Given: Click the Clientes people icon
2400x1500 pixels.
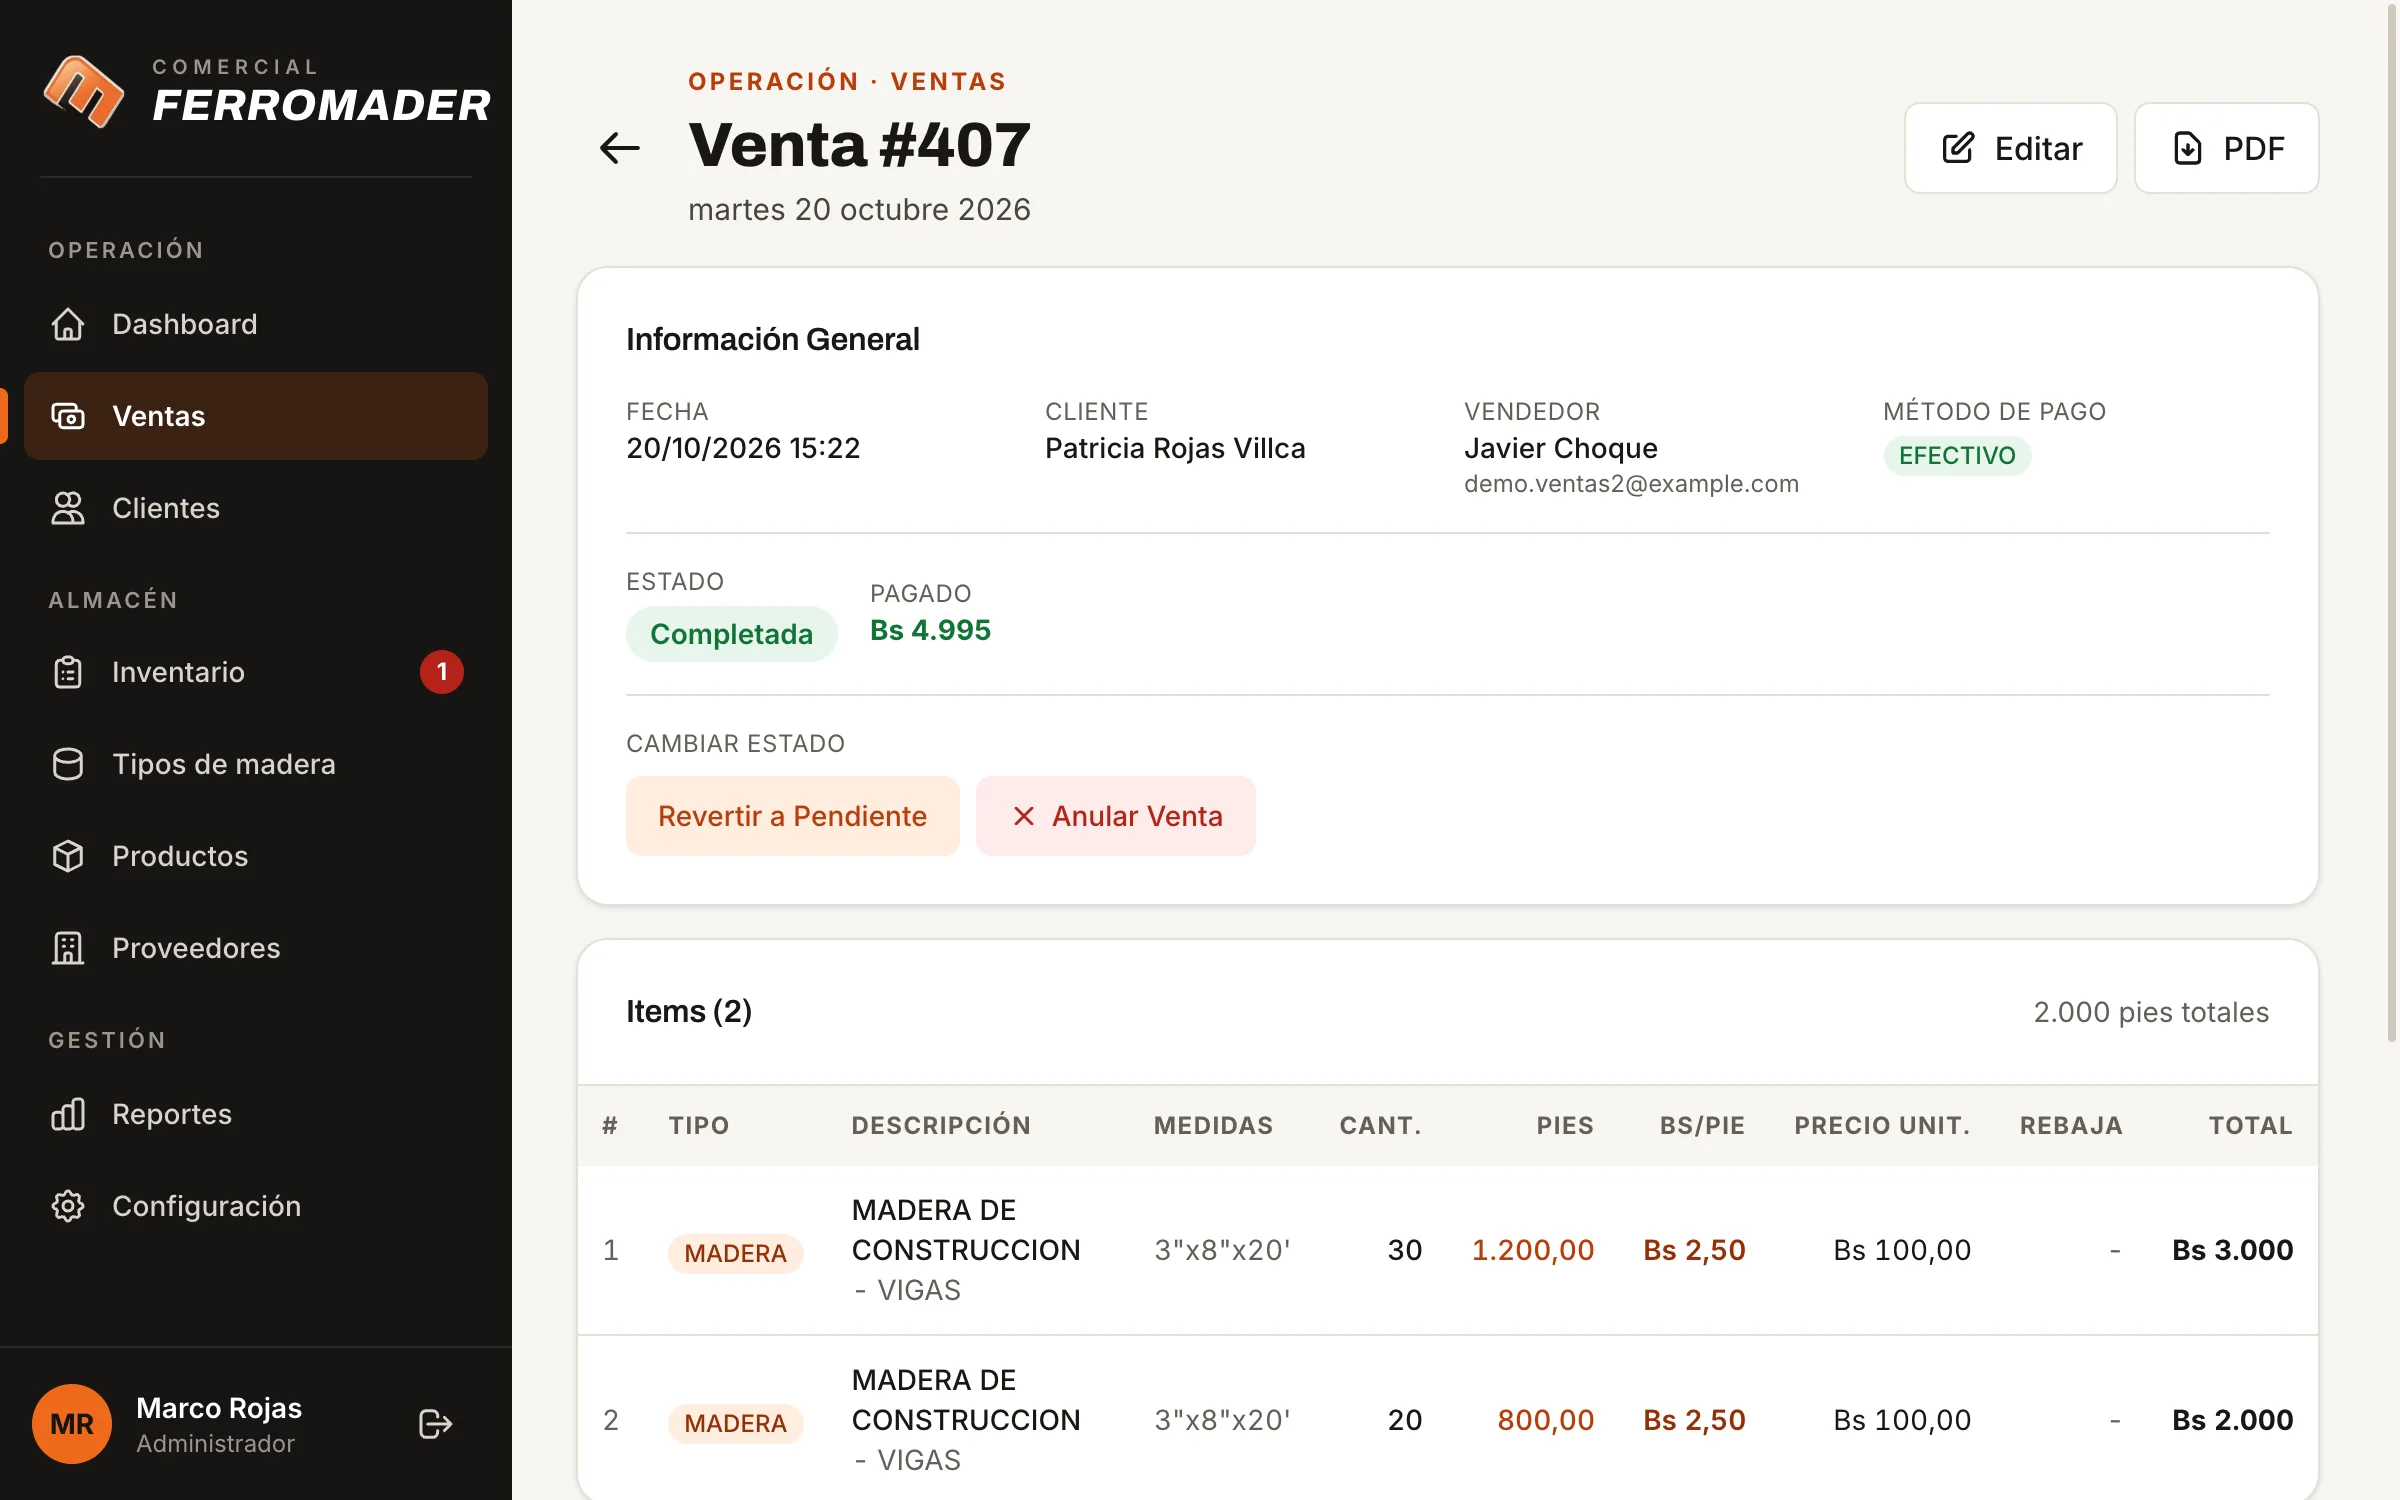Looking at the screenshot, I should (x=68, y=508).
